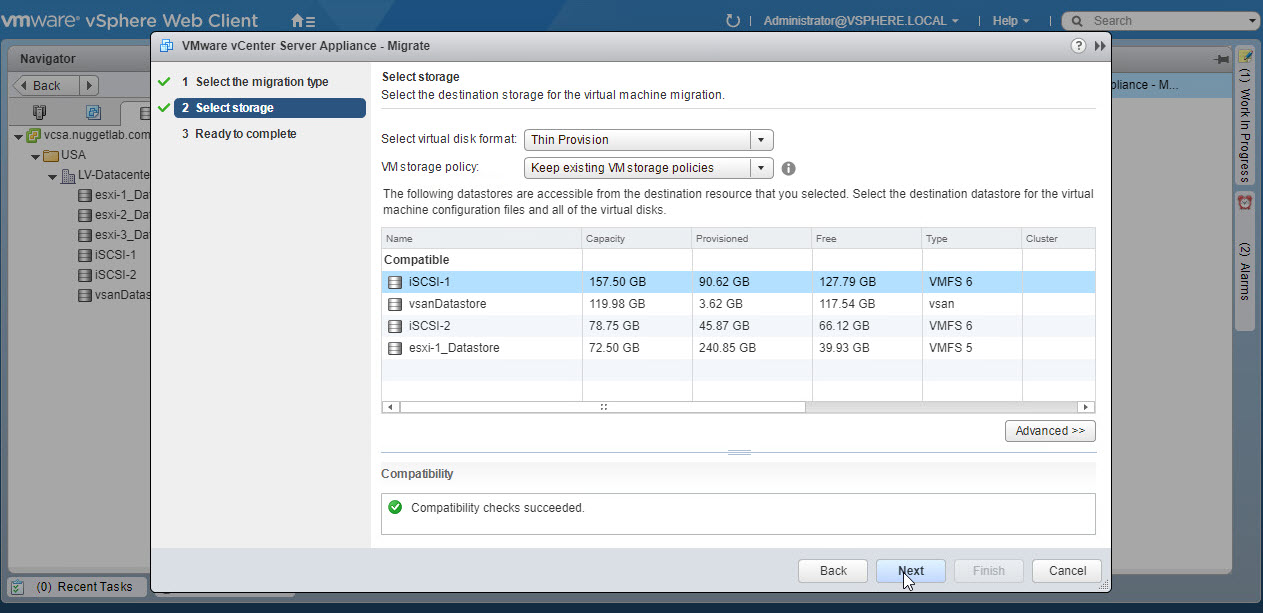Click the Advanced >> button
Screen dimensions: 1263x613
(x=1050, y=431)
